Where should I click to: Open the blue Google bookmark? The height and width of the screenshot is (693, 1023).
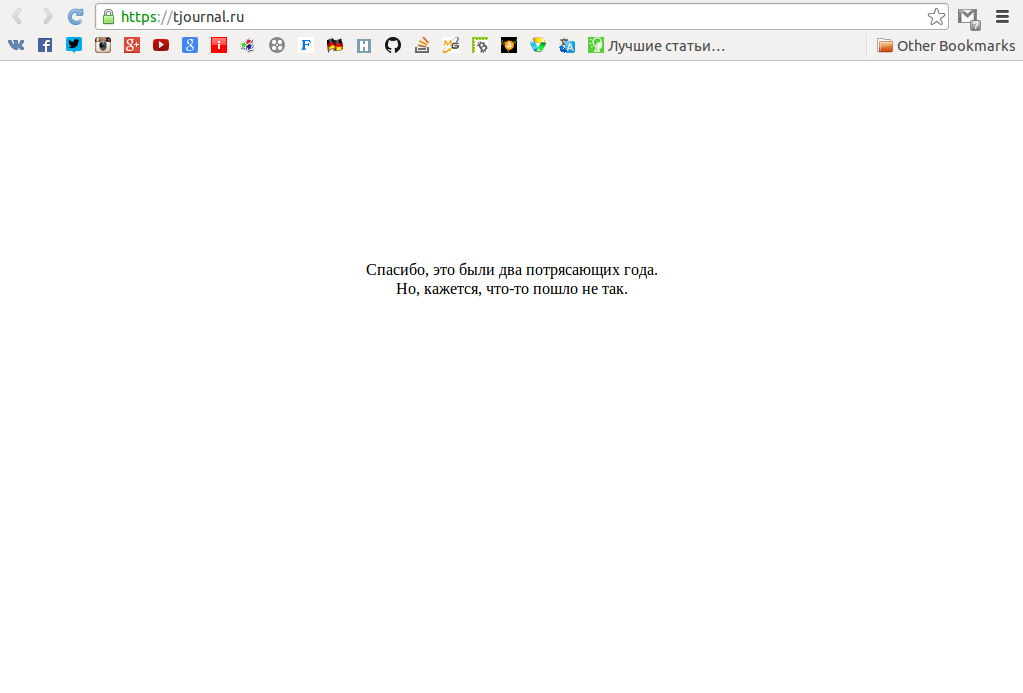(x=190, y=45)
